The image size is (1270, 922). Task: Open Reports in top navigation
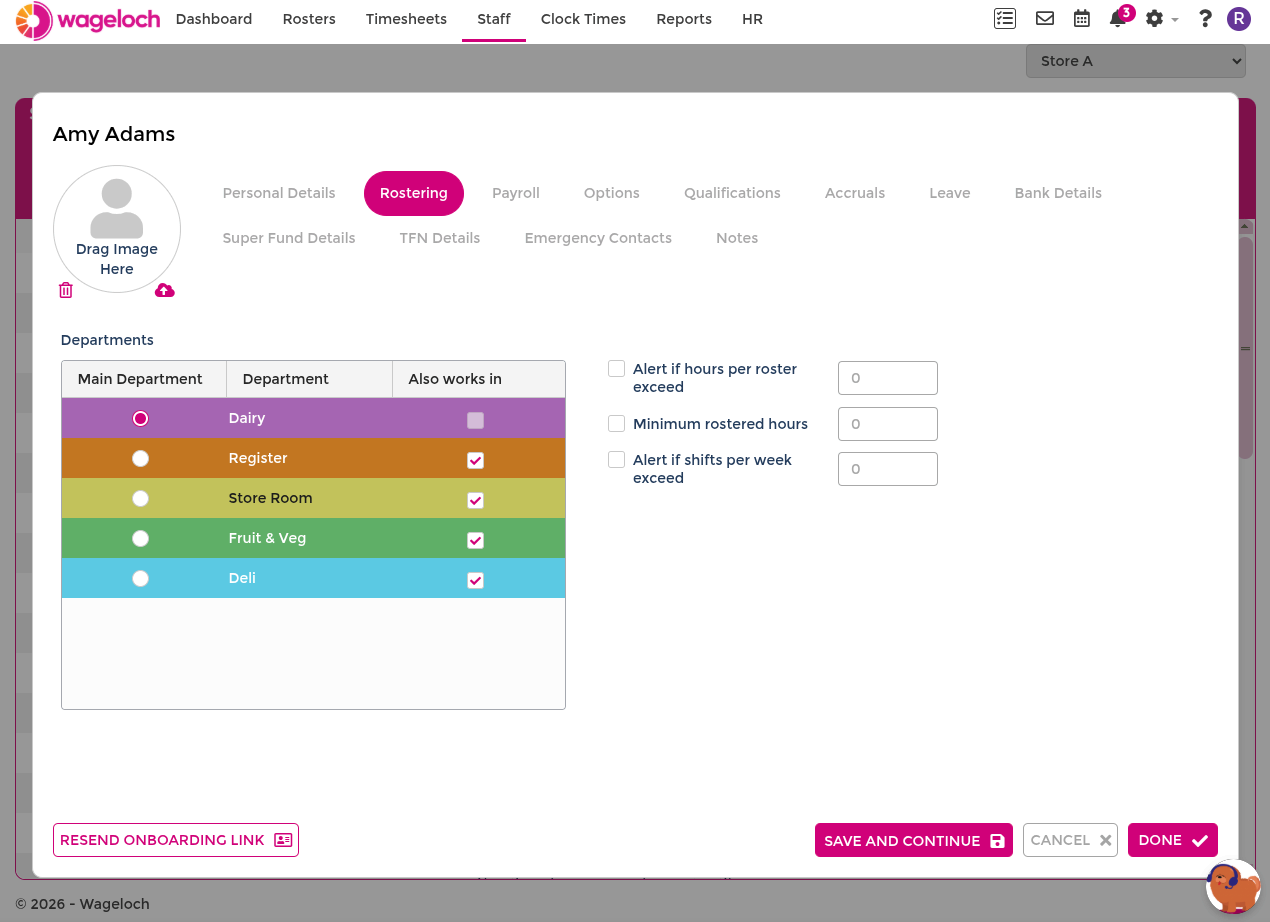684,19
